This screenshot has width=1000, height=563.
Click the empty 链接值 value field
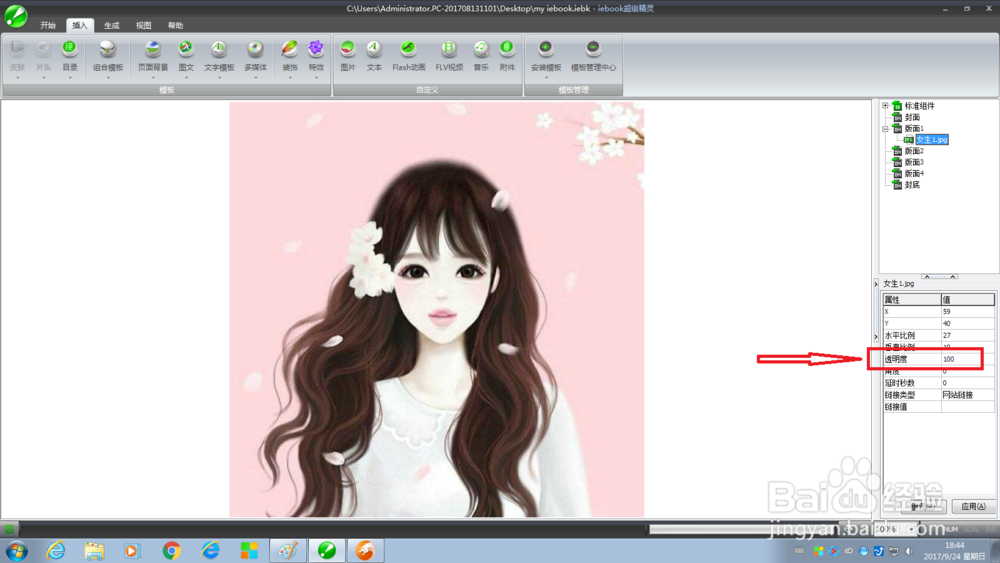click(x=967, y=407)
